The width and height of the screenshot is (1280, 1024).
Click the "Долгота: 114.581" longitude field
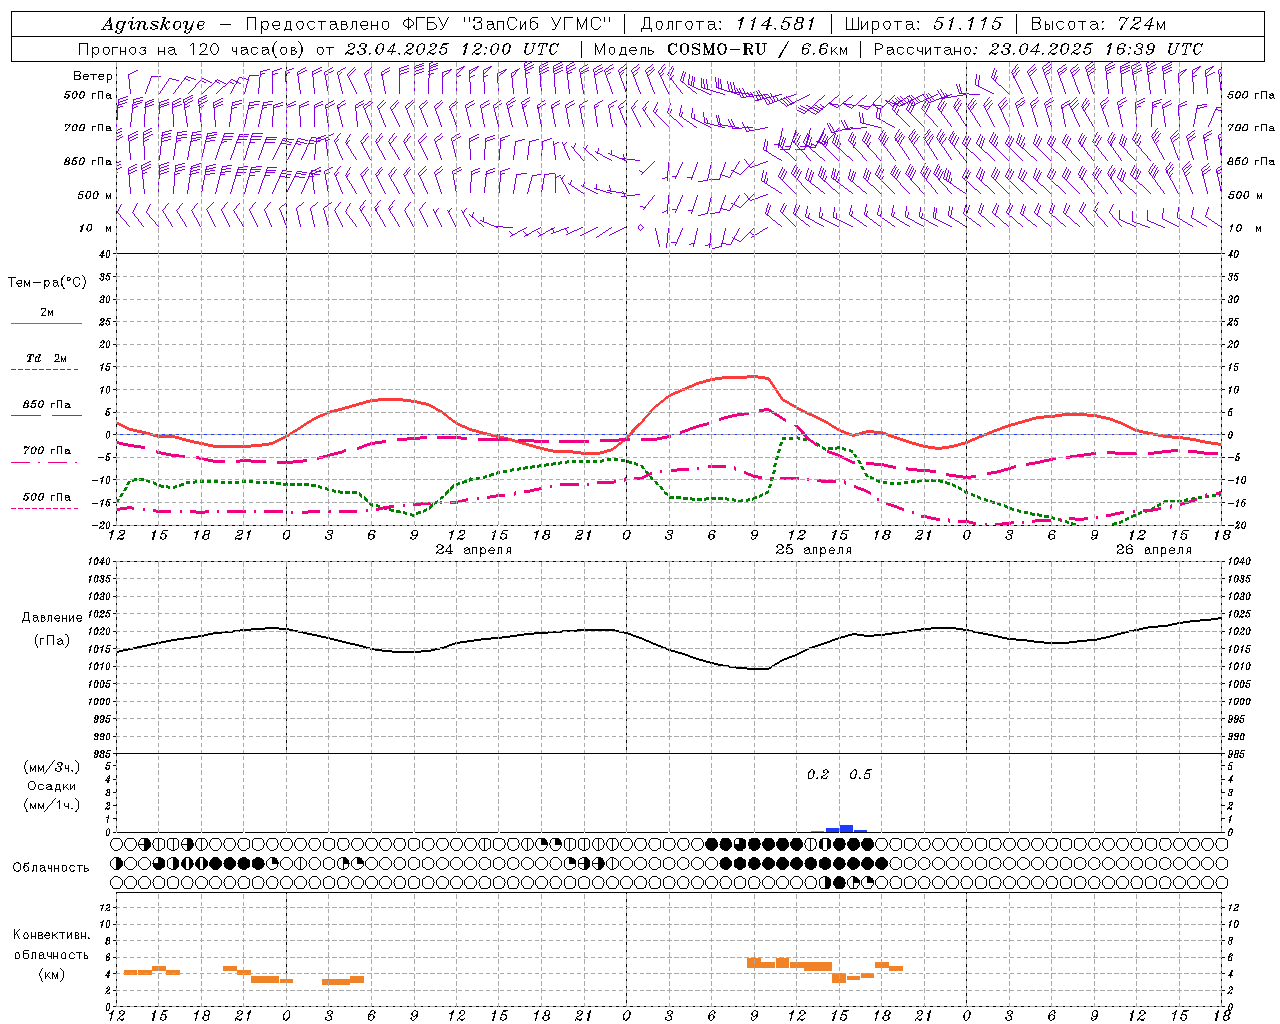728,24
